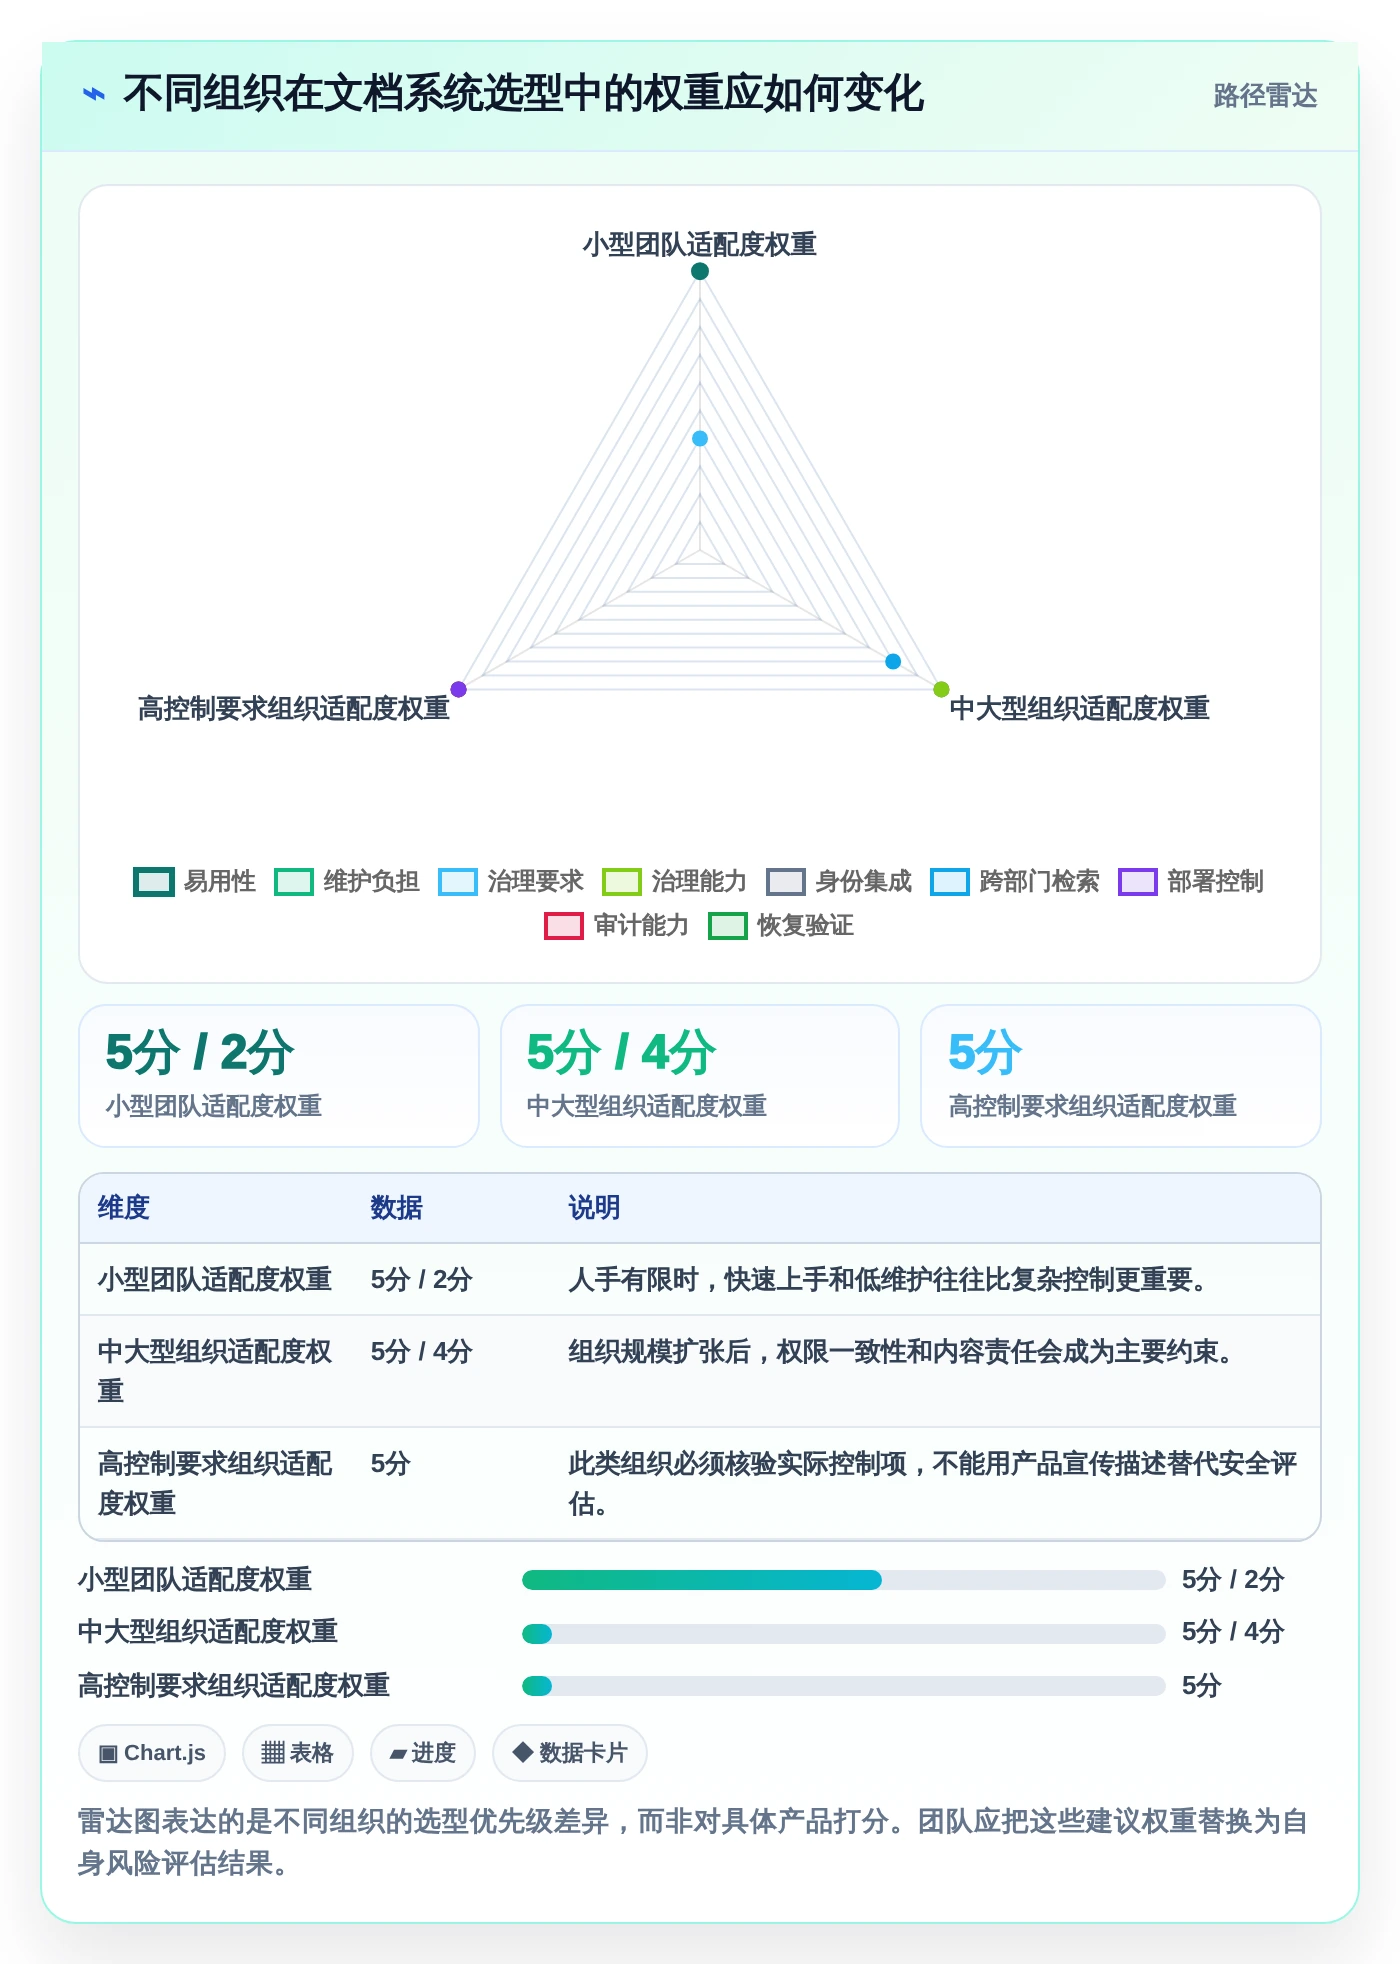The width and height of the screenshot is (1400, 1964).
Task: Click the 小型团队适配度权重 radar axis label
Action: [700, 244]
